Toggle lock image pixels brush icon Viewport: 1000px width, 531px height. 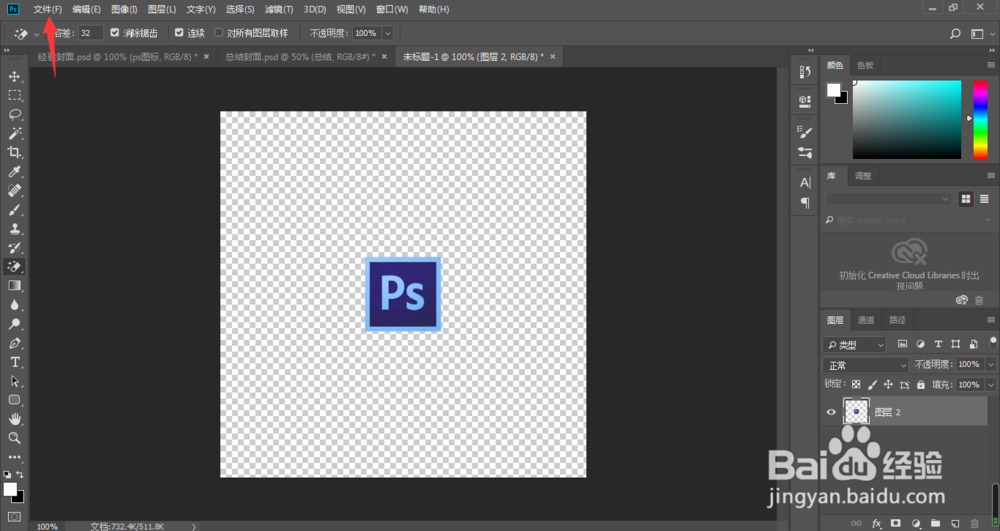click(872, 384)
